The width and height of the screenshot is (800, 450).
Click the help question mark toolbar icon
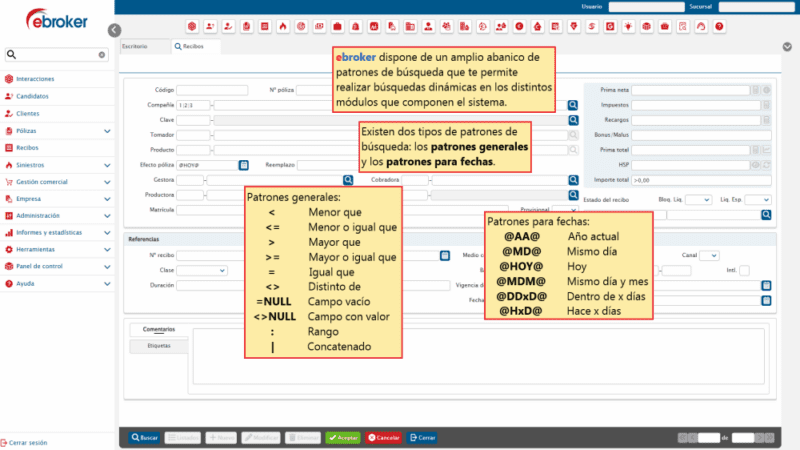coord(719,27)
